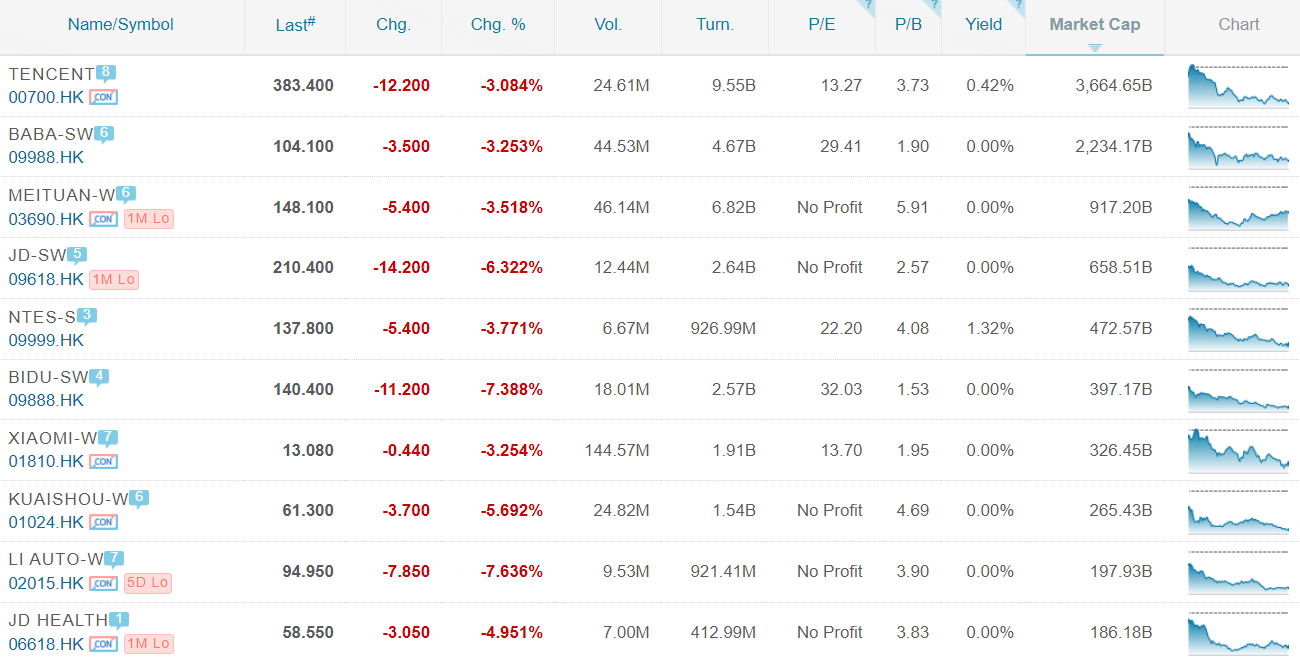This screenshot has height=662, width=1300.
Task: Toggle the sort arrow under Market Cap
Action: coord(1094,47)
